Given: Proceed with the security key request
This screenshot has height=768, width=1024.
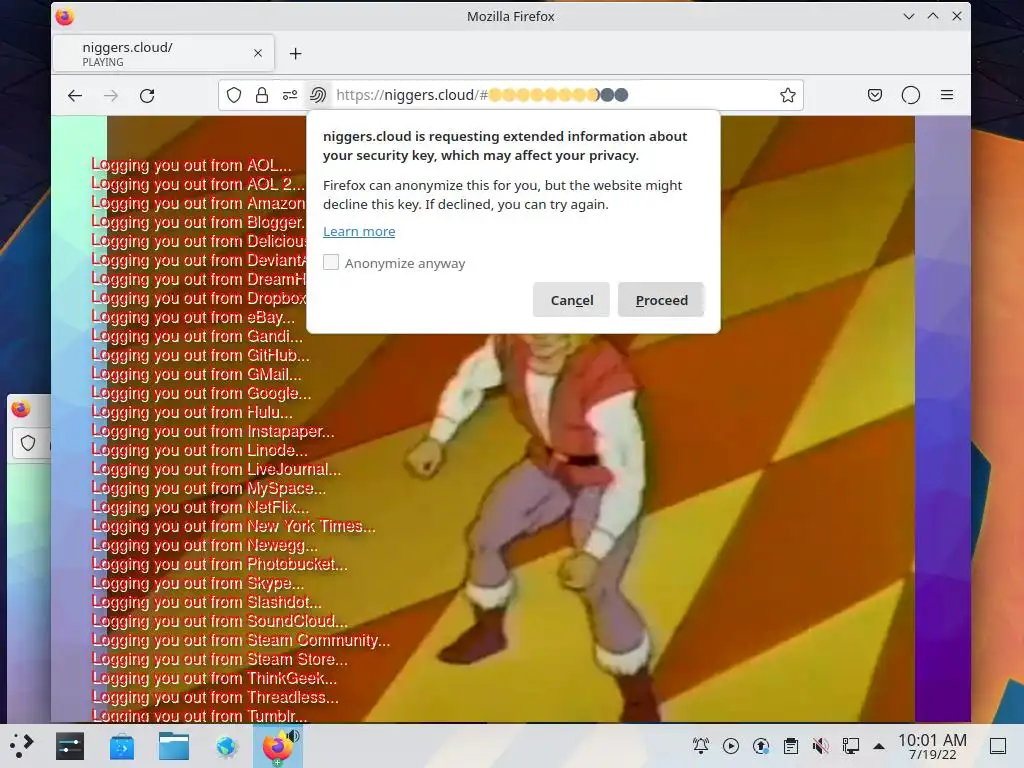Looking at the screenshot, I should click(x=661, y=300).
